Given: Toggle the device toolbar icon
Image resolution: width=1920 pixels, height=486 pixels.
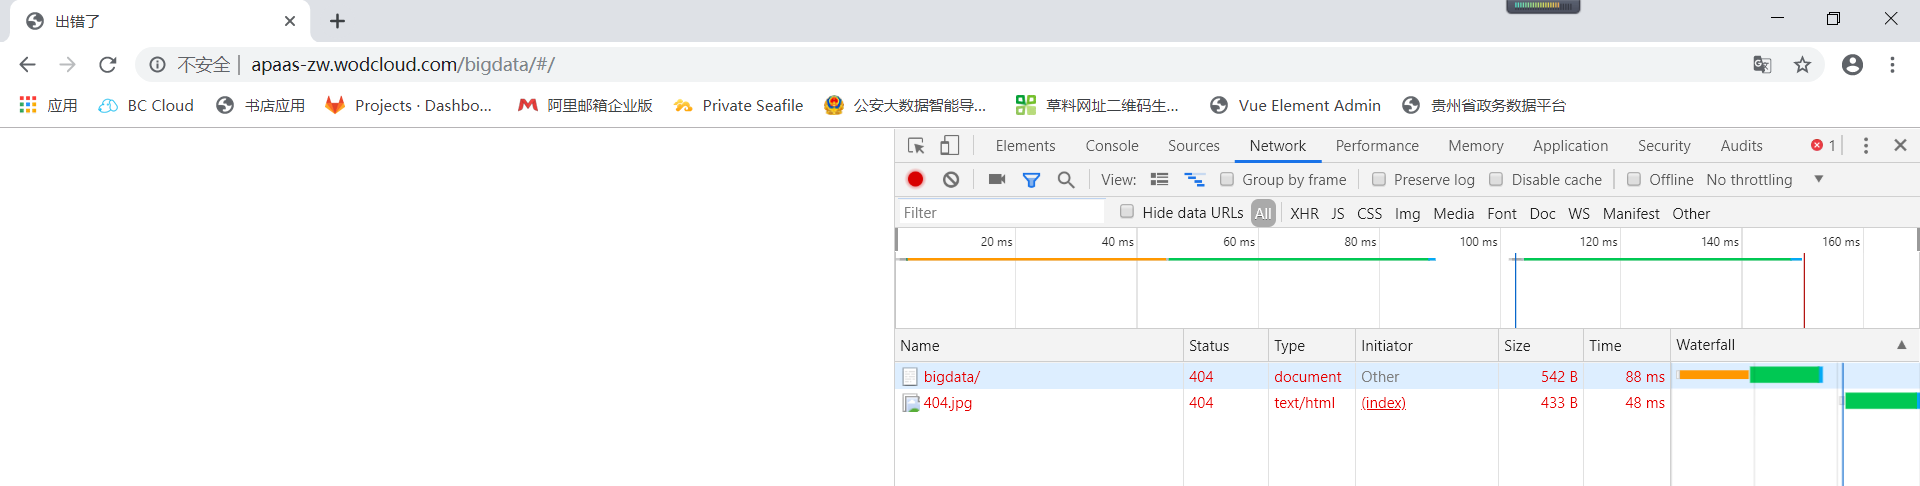Looking at the screenshot, I should coord(949,146).
